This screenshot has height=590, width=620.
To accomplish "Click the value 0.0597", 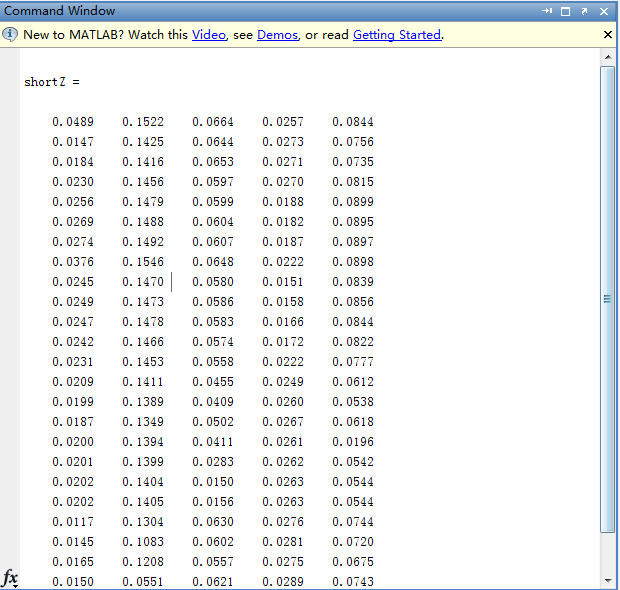I will [x=213, y=182].
